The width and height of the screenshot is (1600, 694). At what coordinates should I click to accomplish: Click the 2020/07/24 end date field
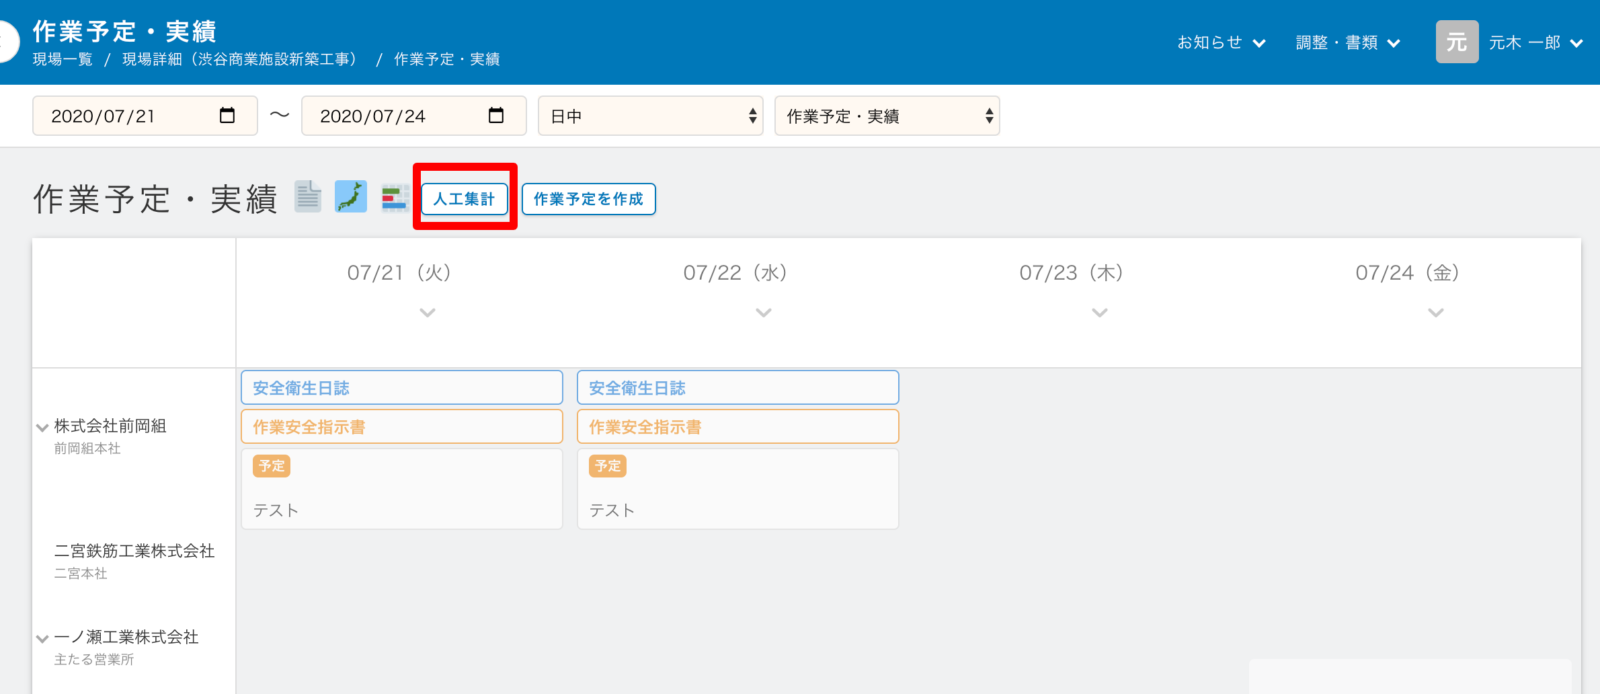[x=414, y=116]
